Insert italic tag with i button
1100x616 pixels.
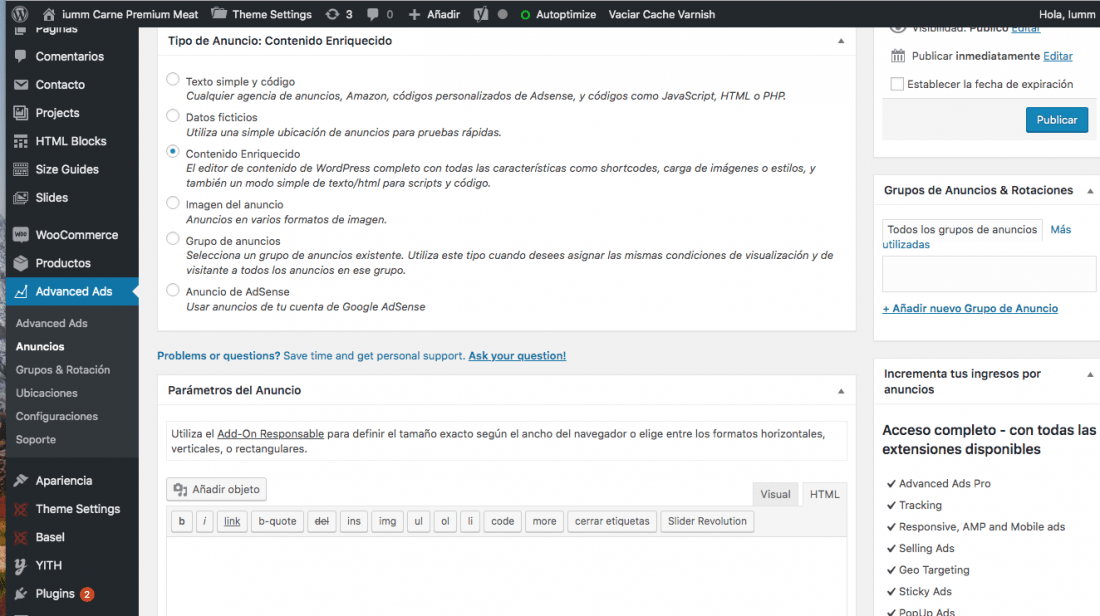tap(205, 521)
